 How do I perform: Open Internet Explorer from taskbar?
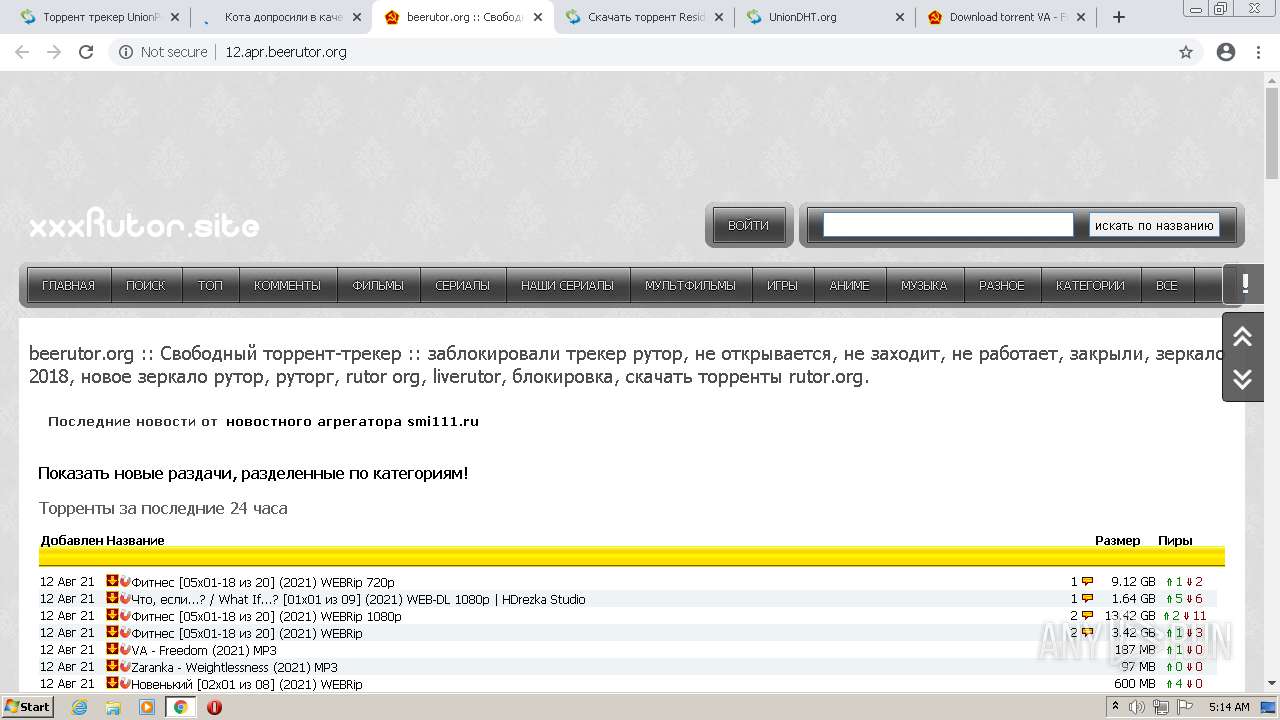coord(80,707)
